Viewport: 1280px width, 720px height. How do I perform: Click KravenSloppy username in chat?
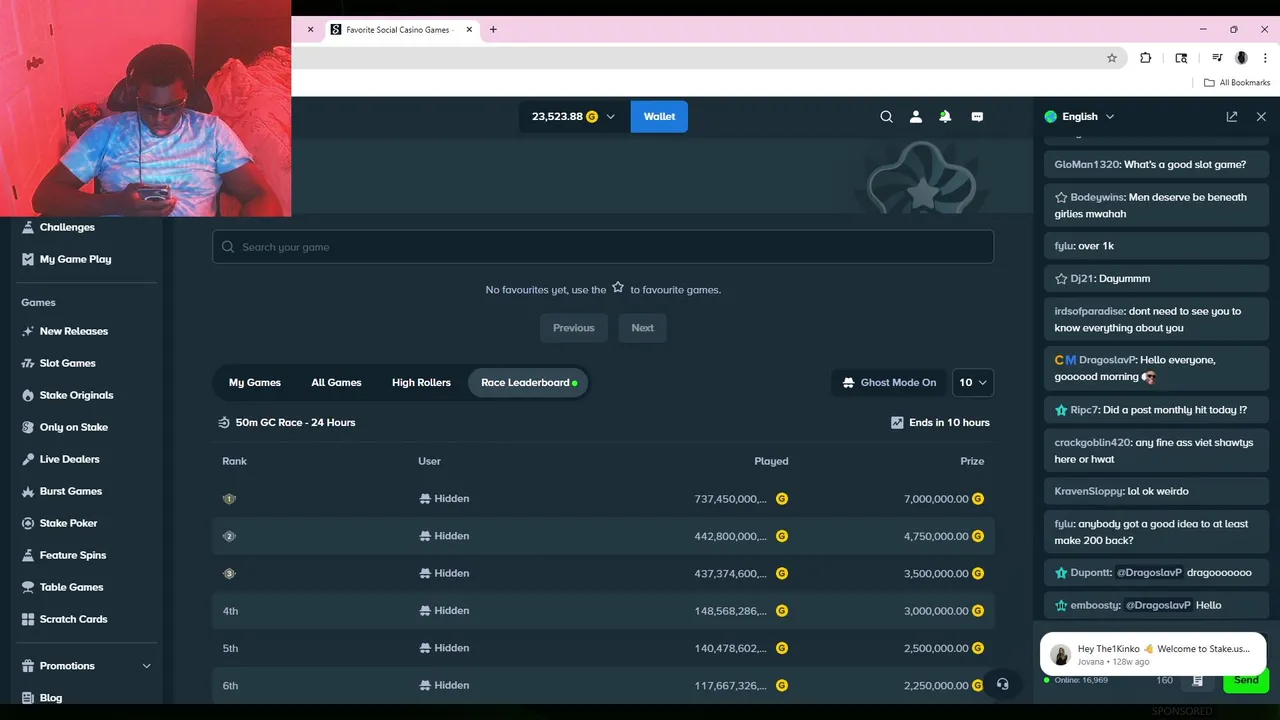(x=1089, y=492)
